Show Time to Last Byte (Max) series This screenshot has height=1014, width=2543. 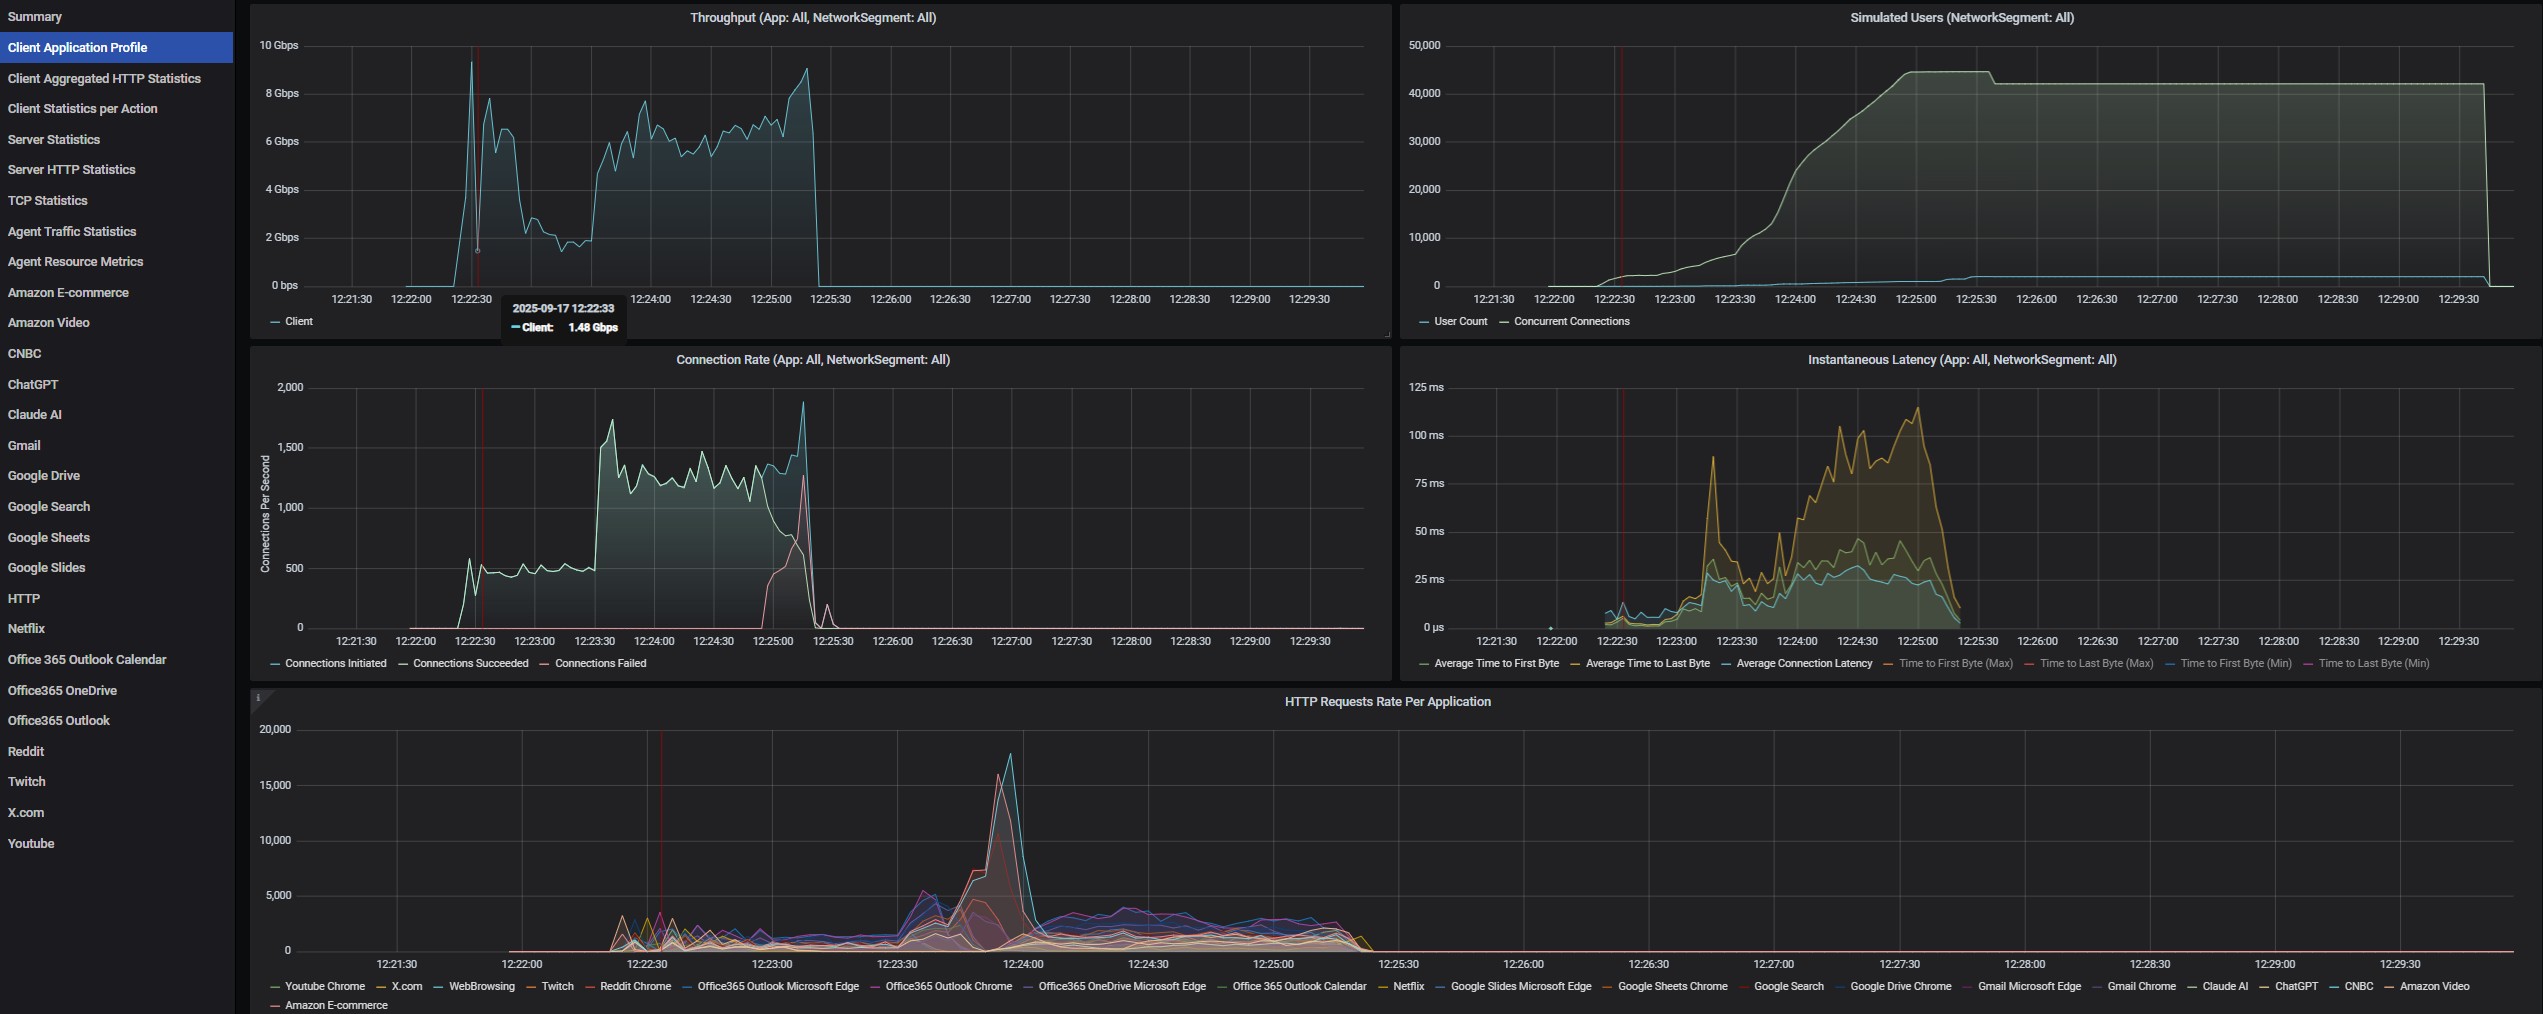click(2096, 664)
